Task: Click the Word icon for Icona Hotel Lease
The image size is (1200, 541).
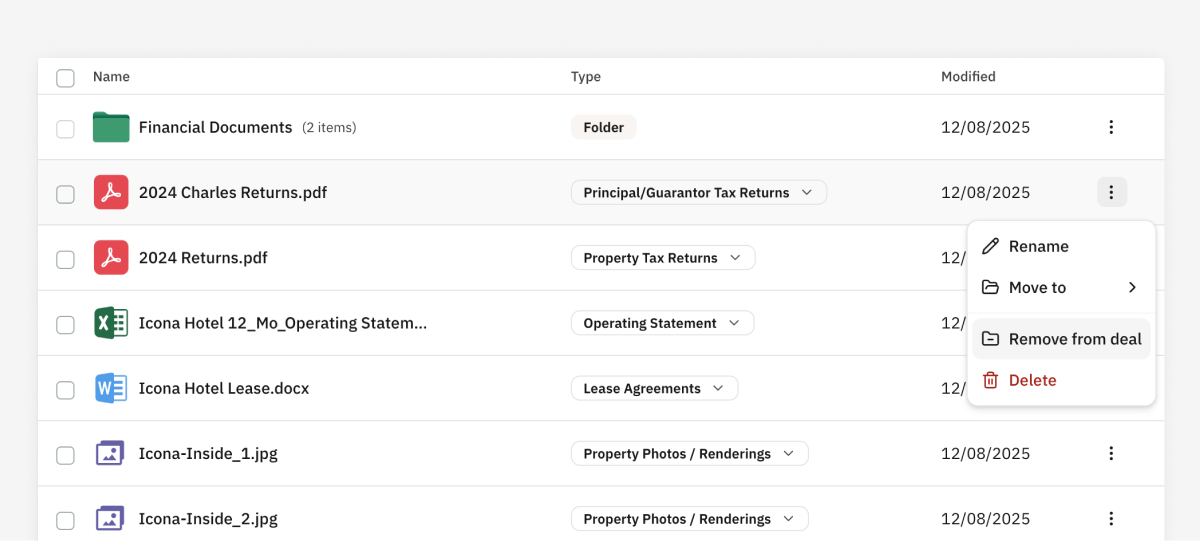Action: [x=111, y=388]
